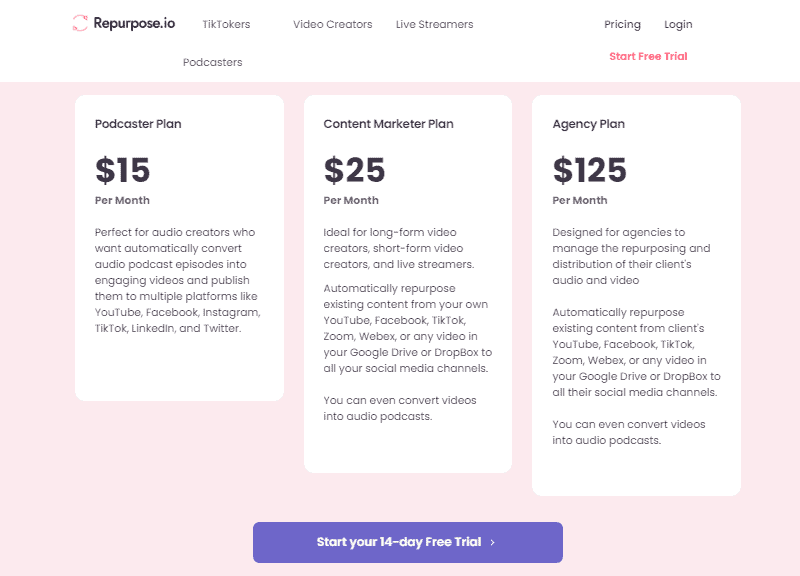The width and height of the screenshot is (800, 576).
Task: Click the 'Ideal for long-form video creators' text
Action: pyautogui.click(x=398, y=248)
